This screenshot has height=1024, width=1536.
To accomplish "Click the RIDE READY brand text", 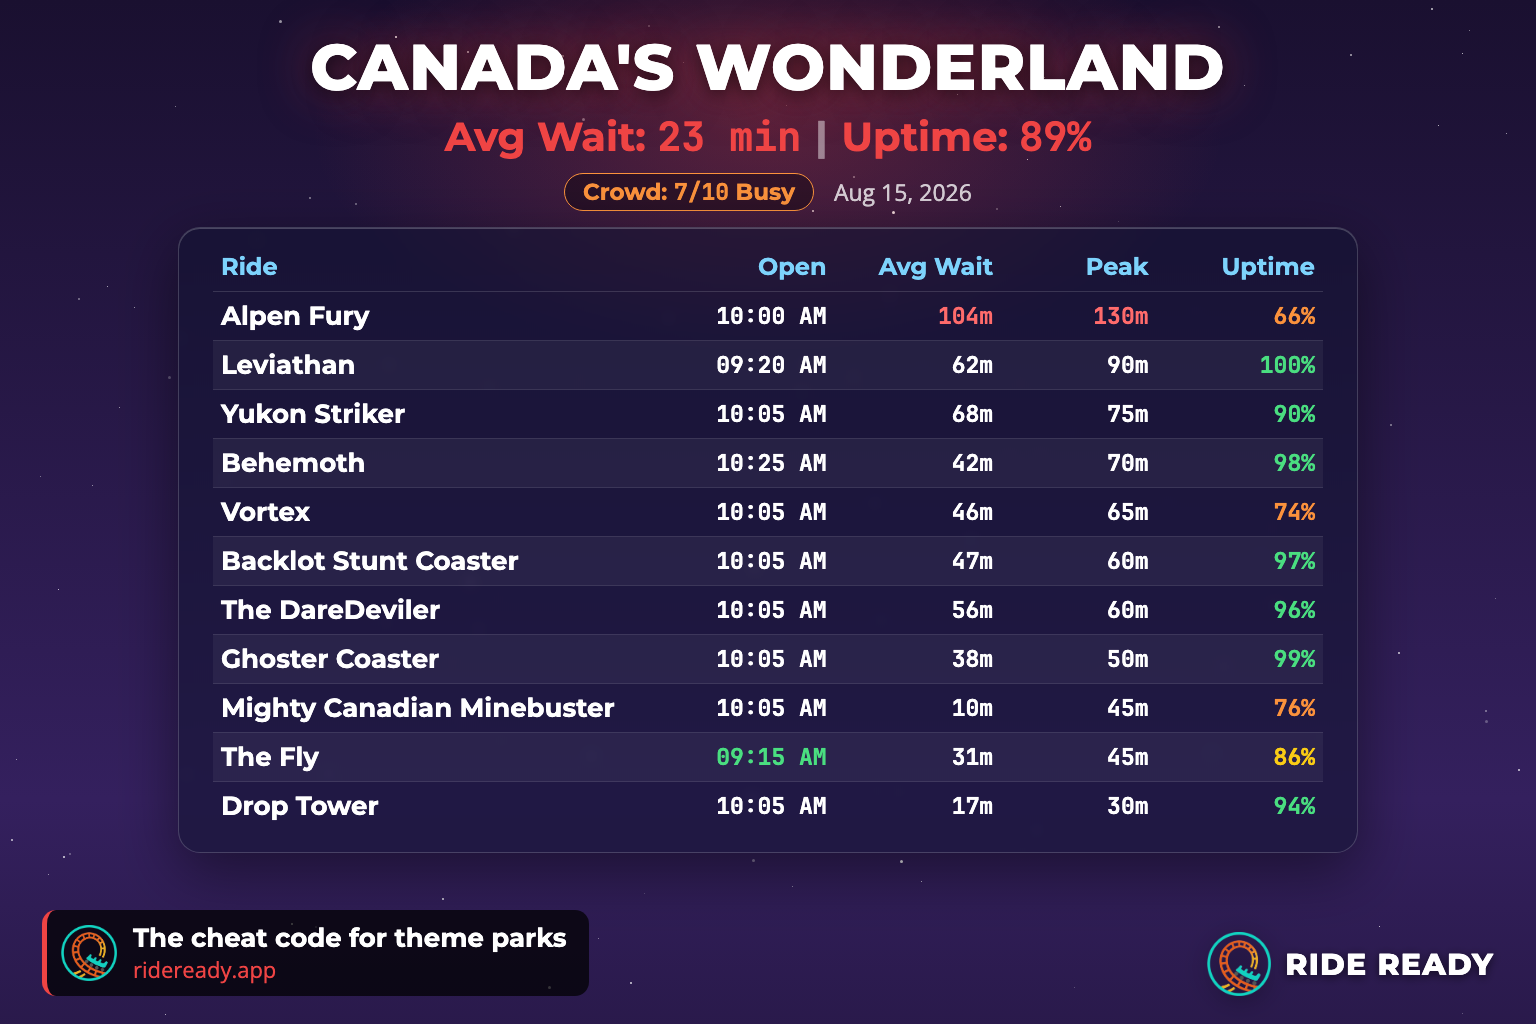I will coord(1389,964).
